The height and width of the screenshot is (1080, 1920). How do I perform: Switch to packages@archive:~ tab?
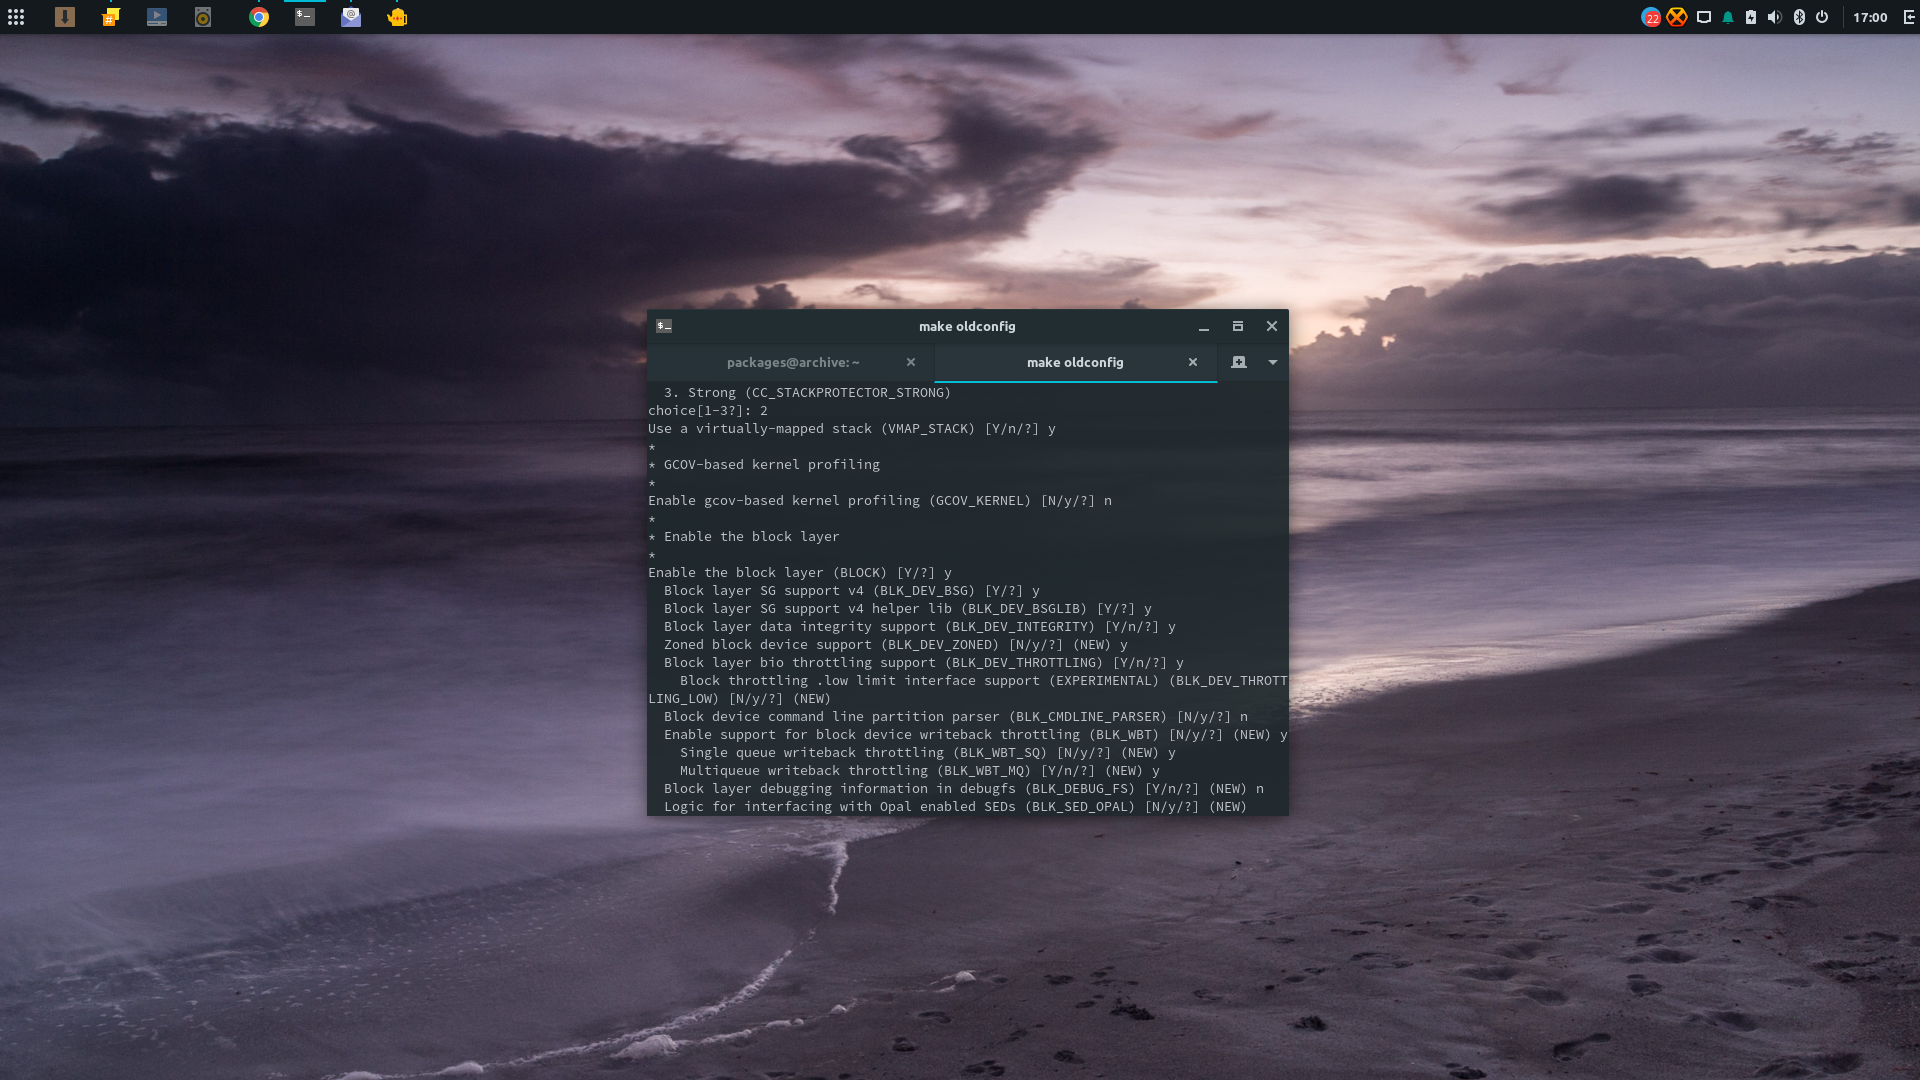[792, 362]
